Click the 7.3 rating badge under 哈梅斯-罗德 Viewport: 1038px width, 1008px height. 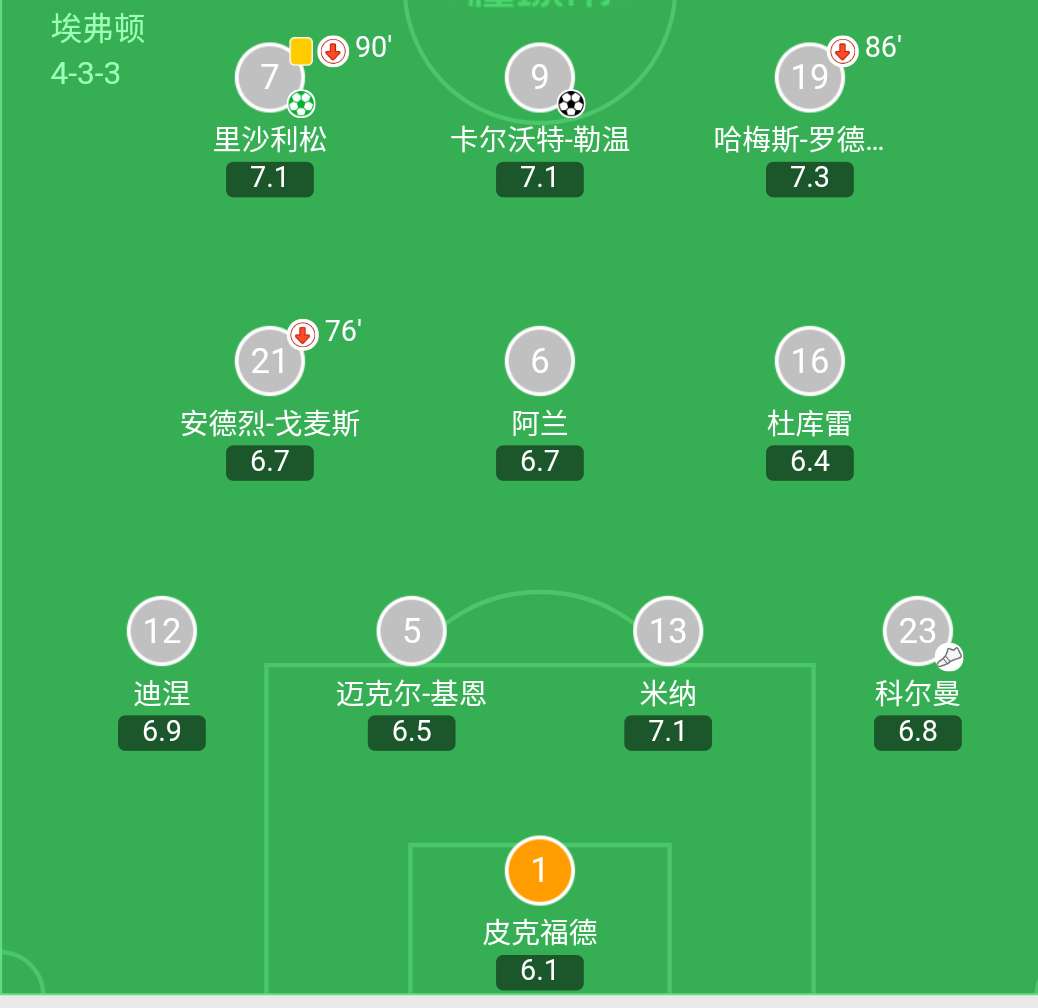pyautogui.click(x=810, y=178)
